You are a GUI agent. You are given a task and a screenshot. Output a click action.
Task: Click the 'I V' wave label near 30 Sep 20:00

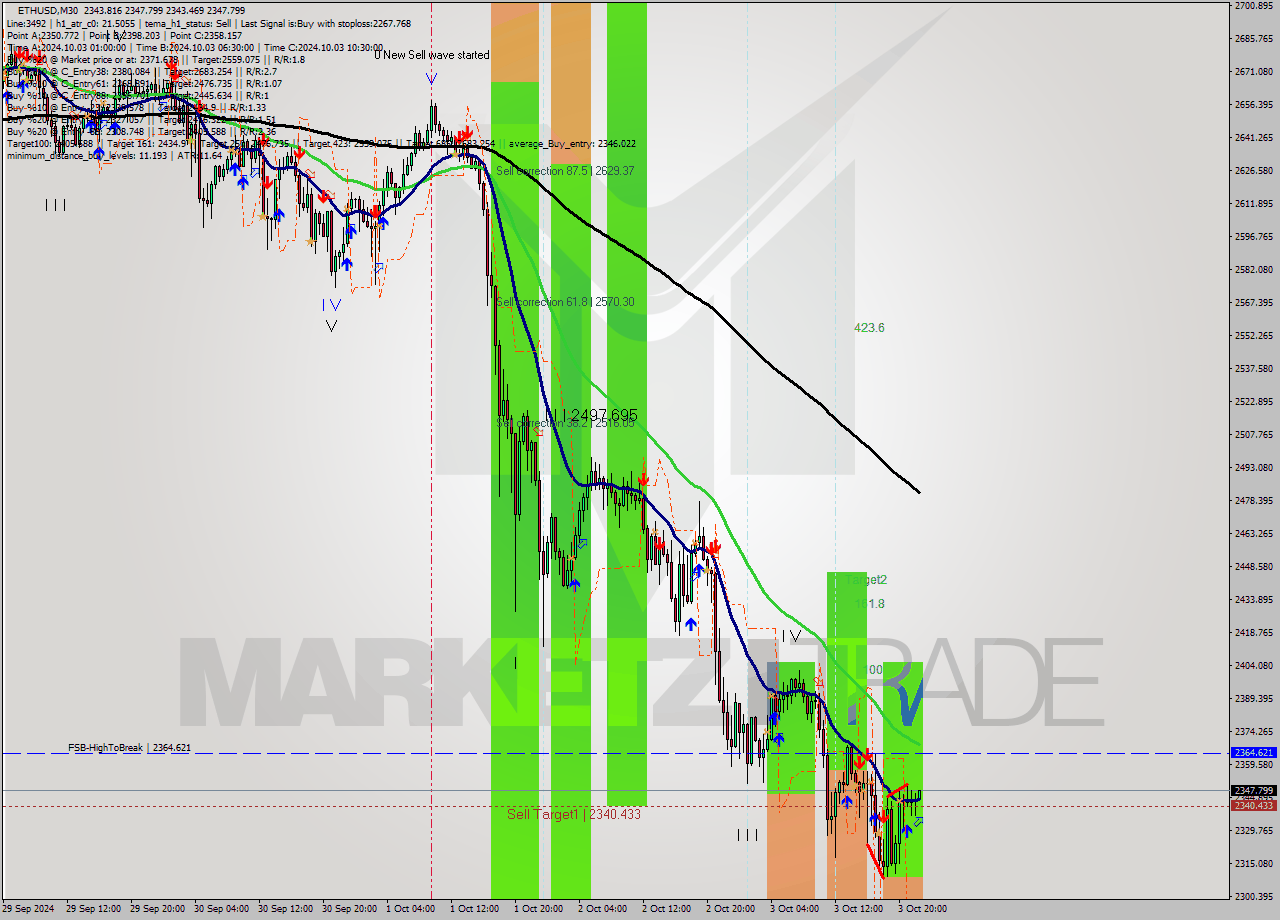pyautogui.click(x=331, y=305)
